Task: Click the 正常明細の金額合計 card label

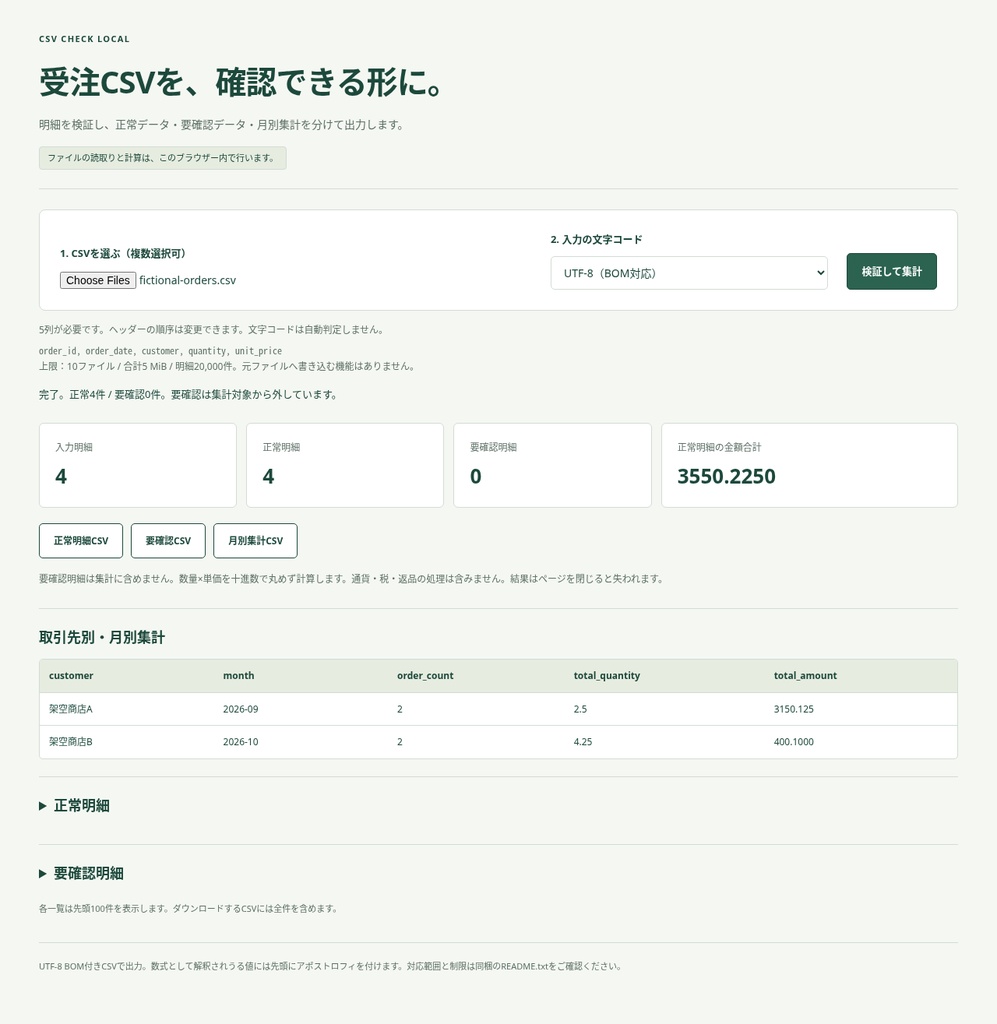Action: click(x=719, y=447)
